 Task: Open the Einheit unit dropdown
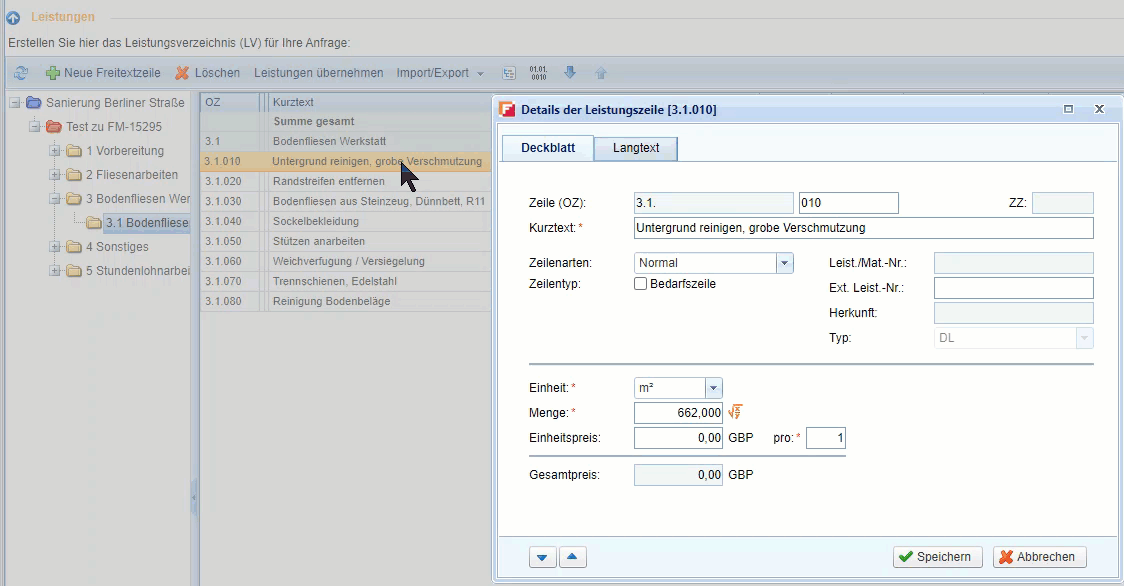pos(713,388)
